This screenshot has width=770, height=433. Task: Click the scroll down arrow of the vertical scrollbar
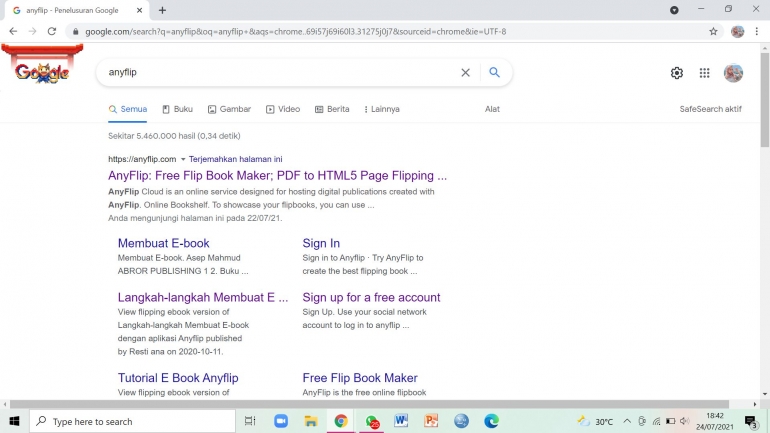765,394
